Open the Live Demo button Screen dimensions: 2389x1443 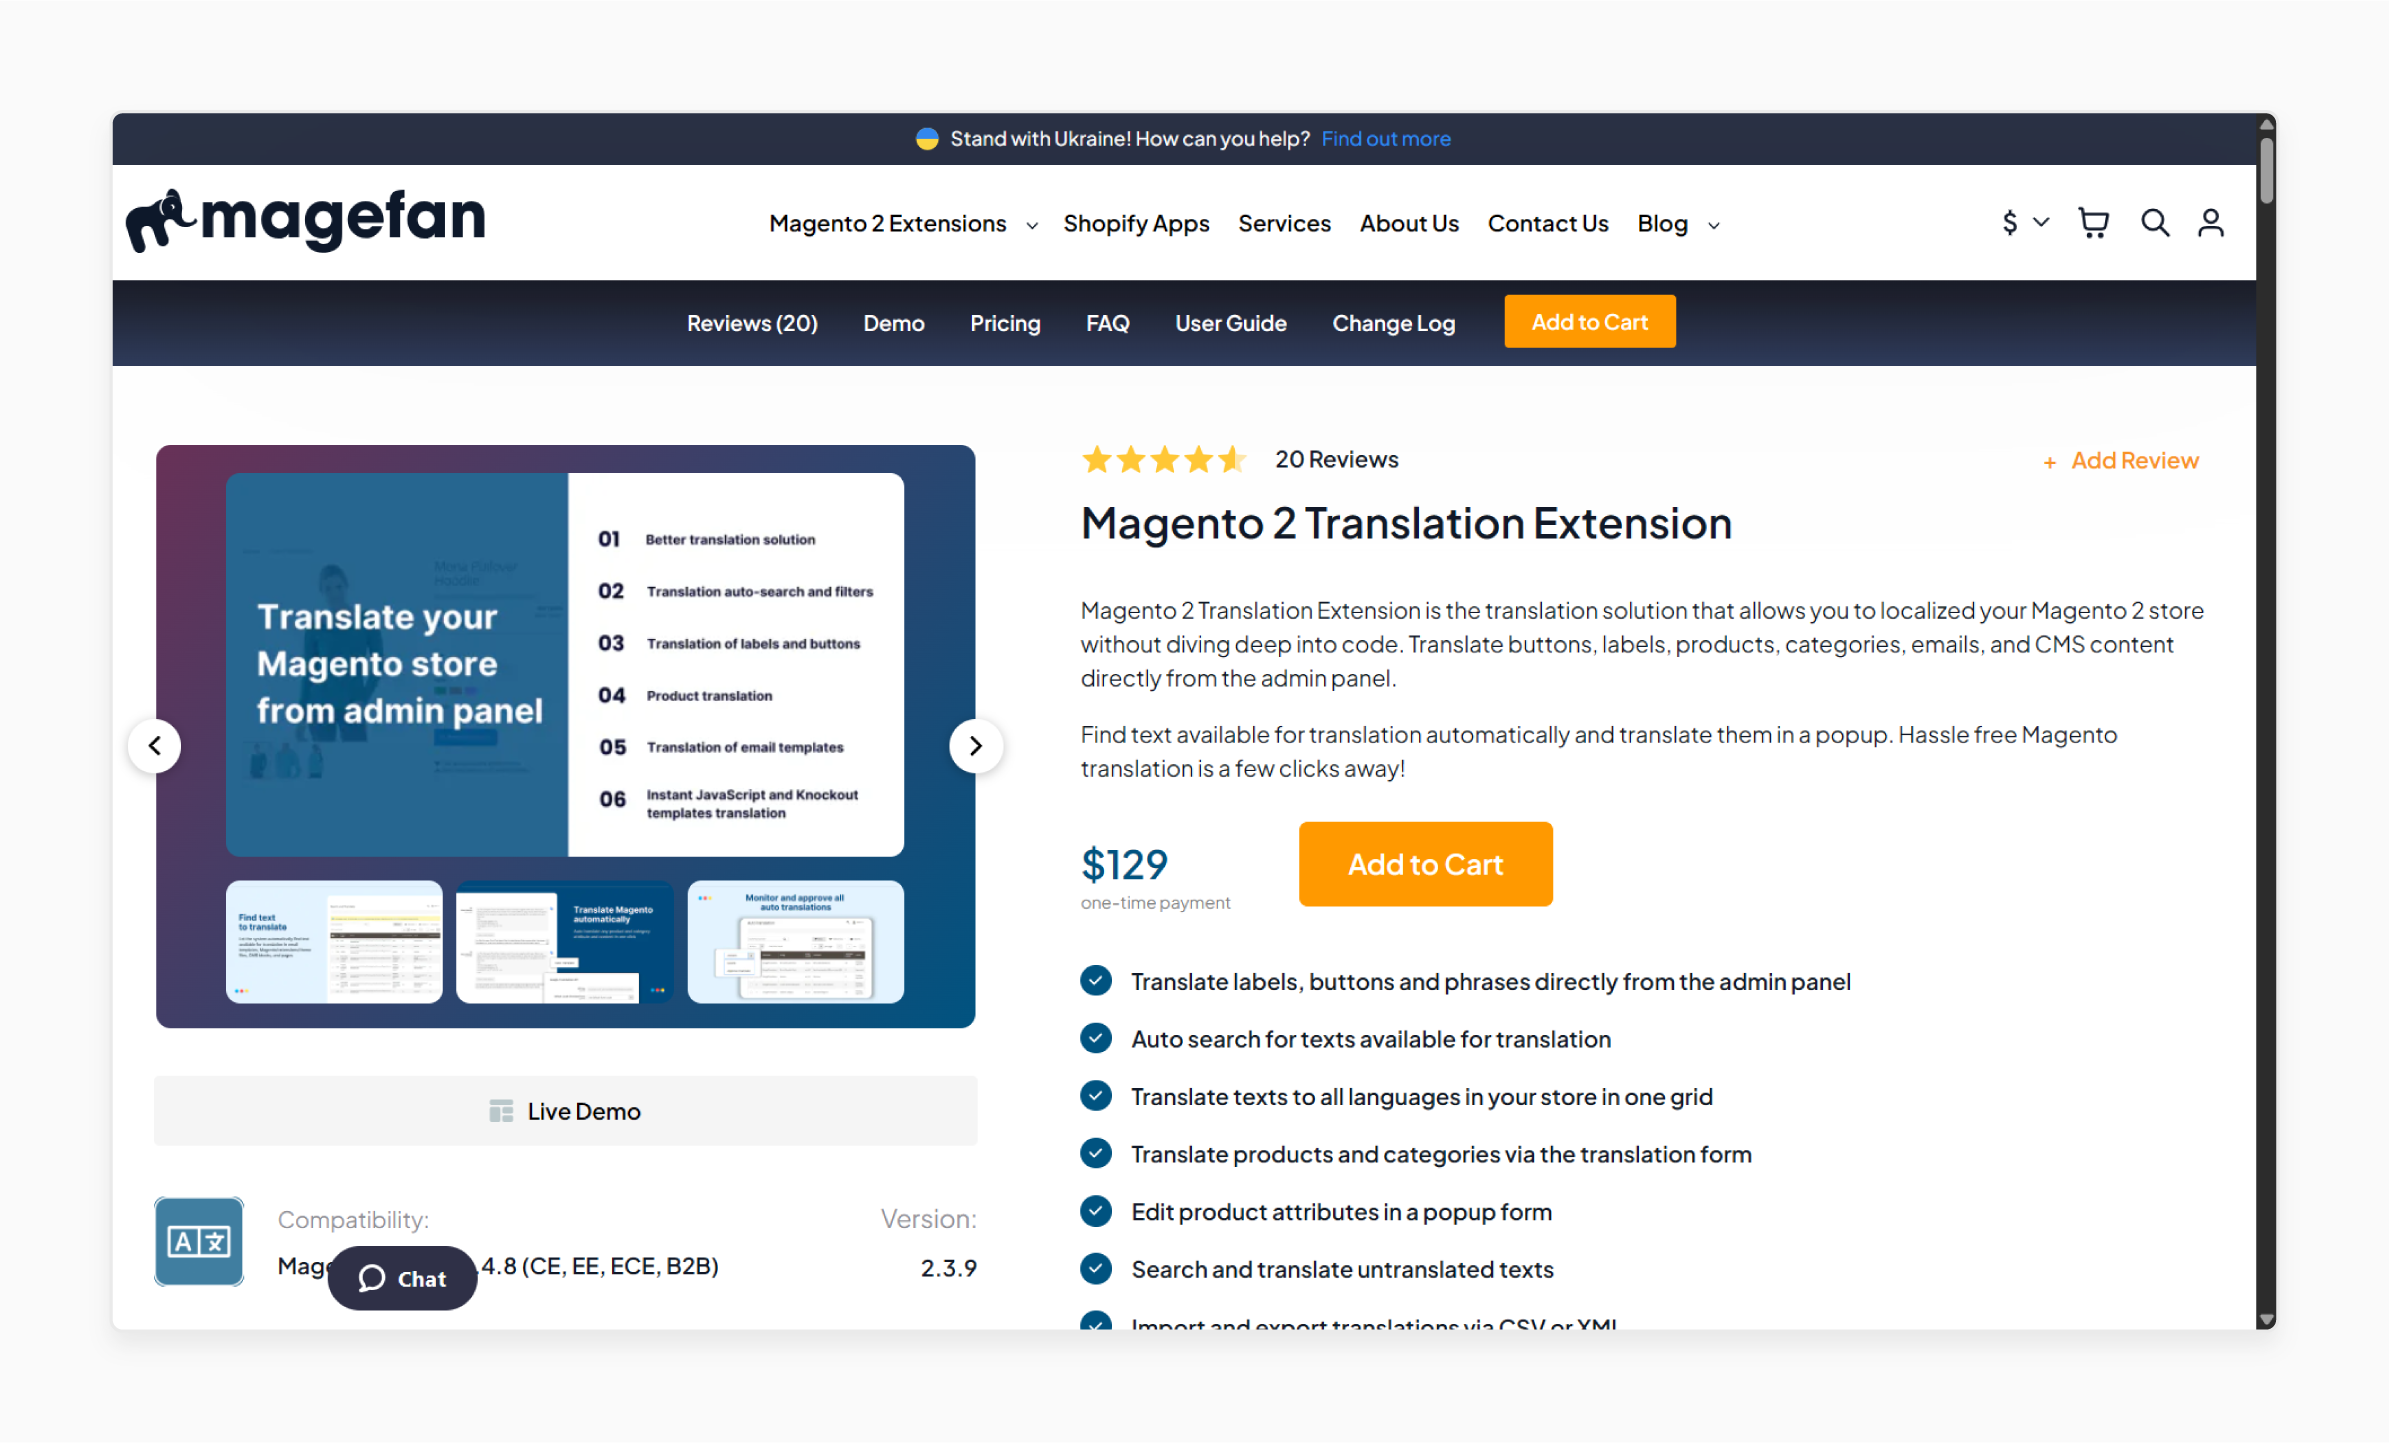coord(565,1111)
